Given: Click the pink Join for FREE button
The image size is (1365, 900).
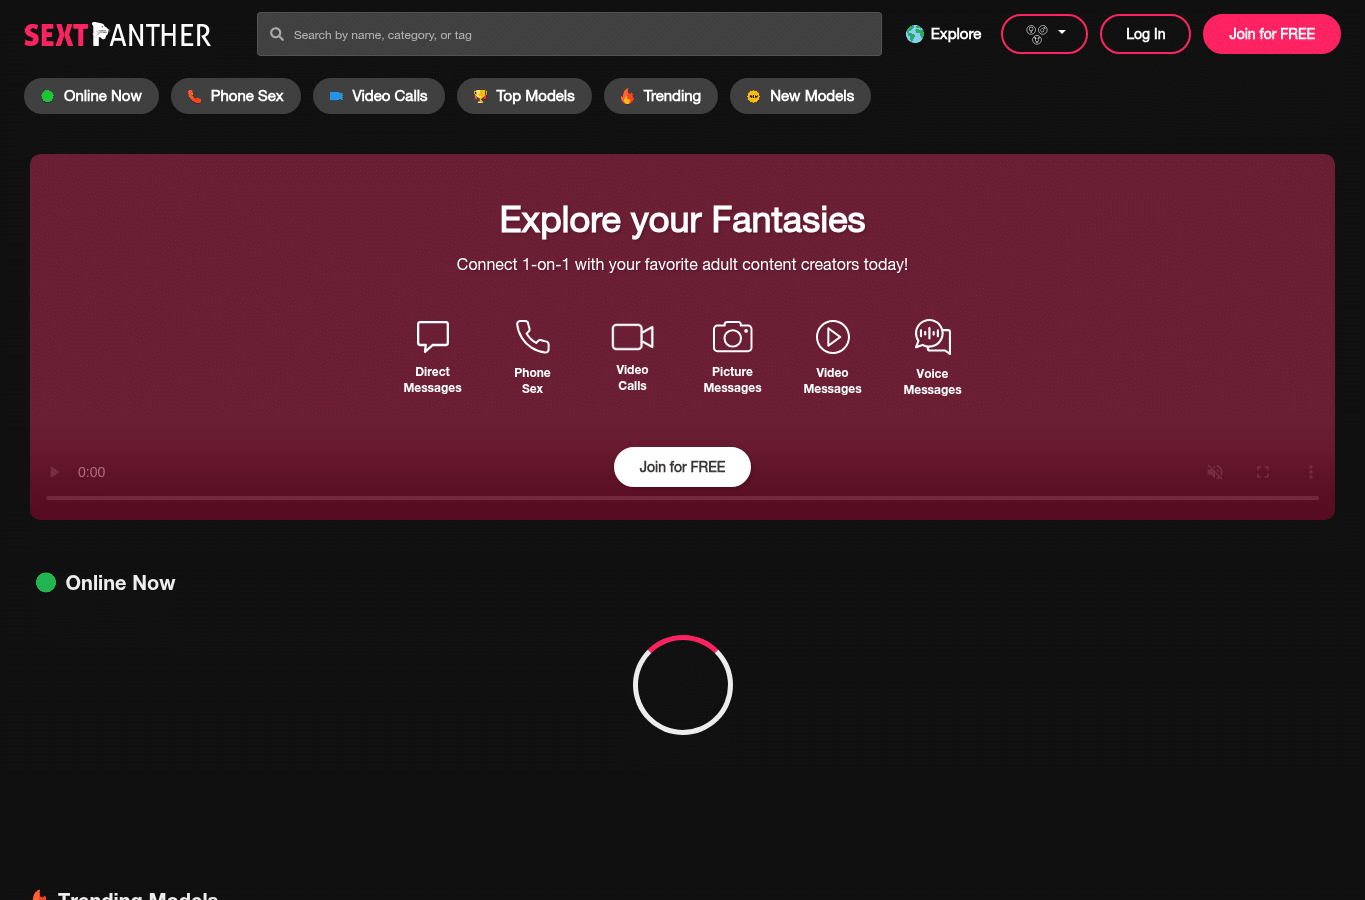Looking at the screenshot, I should pyautogui.click(x=1272, y=34).
